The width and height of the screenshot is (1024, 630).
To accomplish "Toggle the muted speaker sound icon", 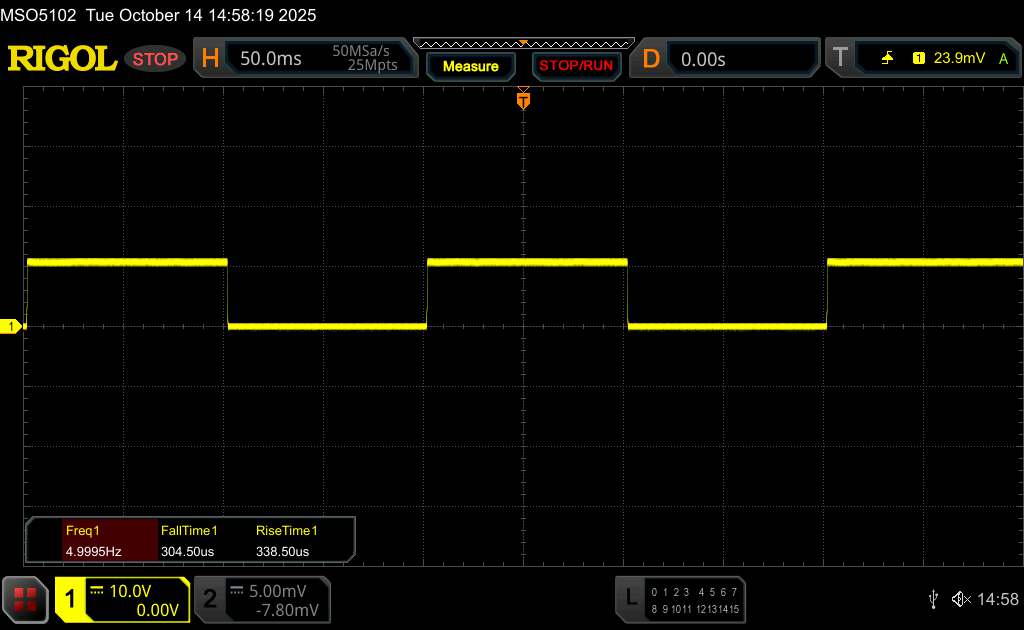I will (x=961, y=599).
